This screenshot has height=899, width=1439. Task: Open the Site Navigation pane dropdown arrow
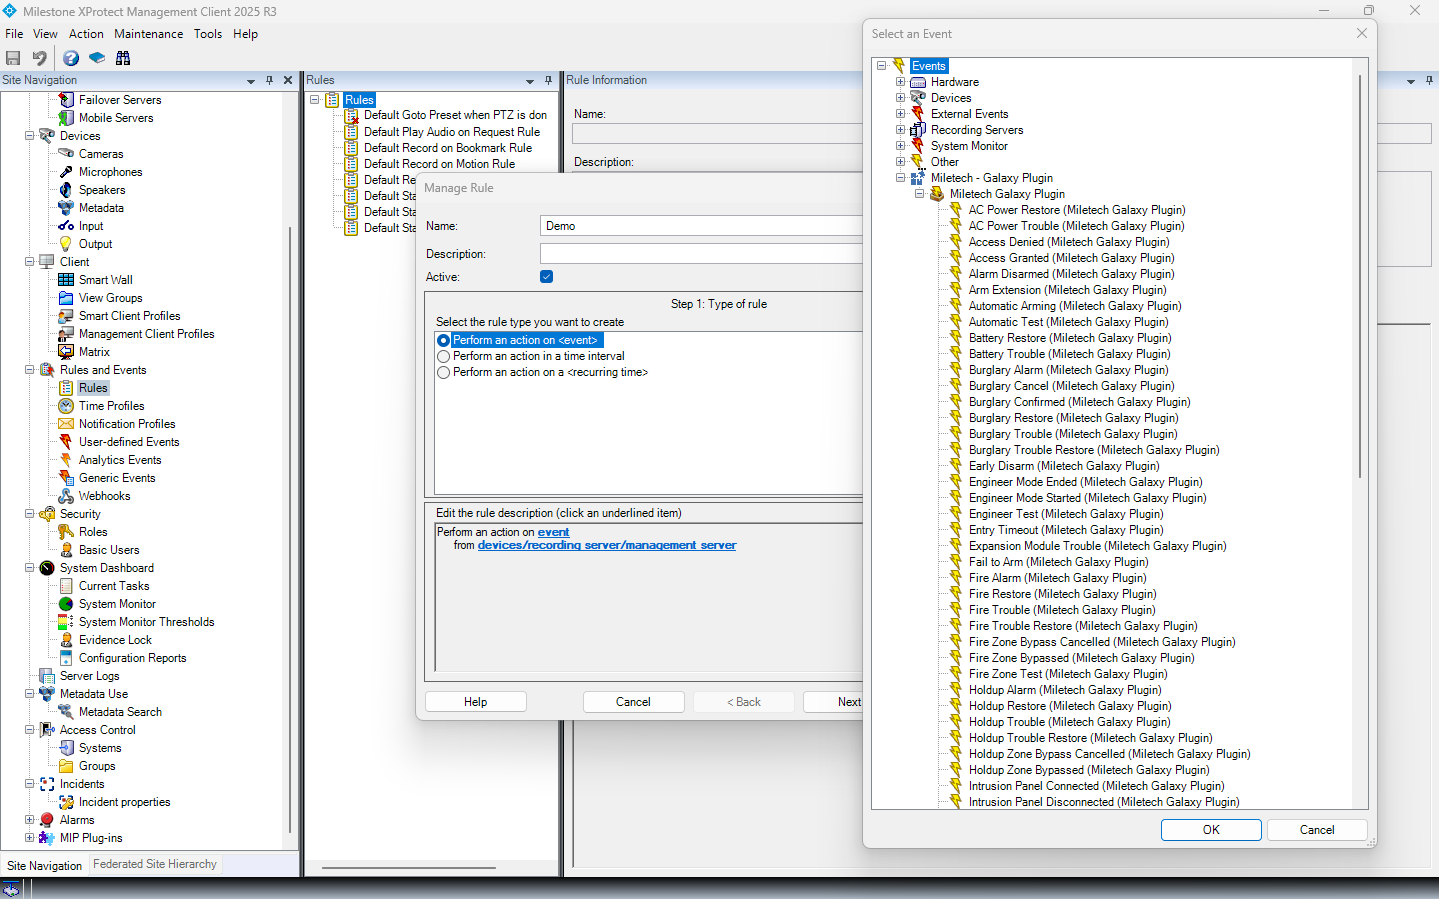click(x=251, y=81)
